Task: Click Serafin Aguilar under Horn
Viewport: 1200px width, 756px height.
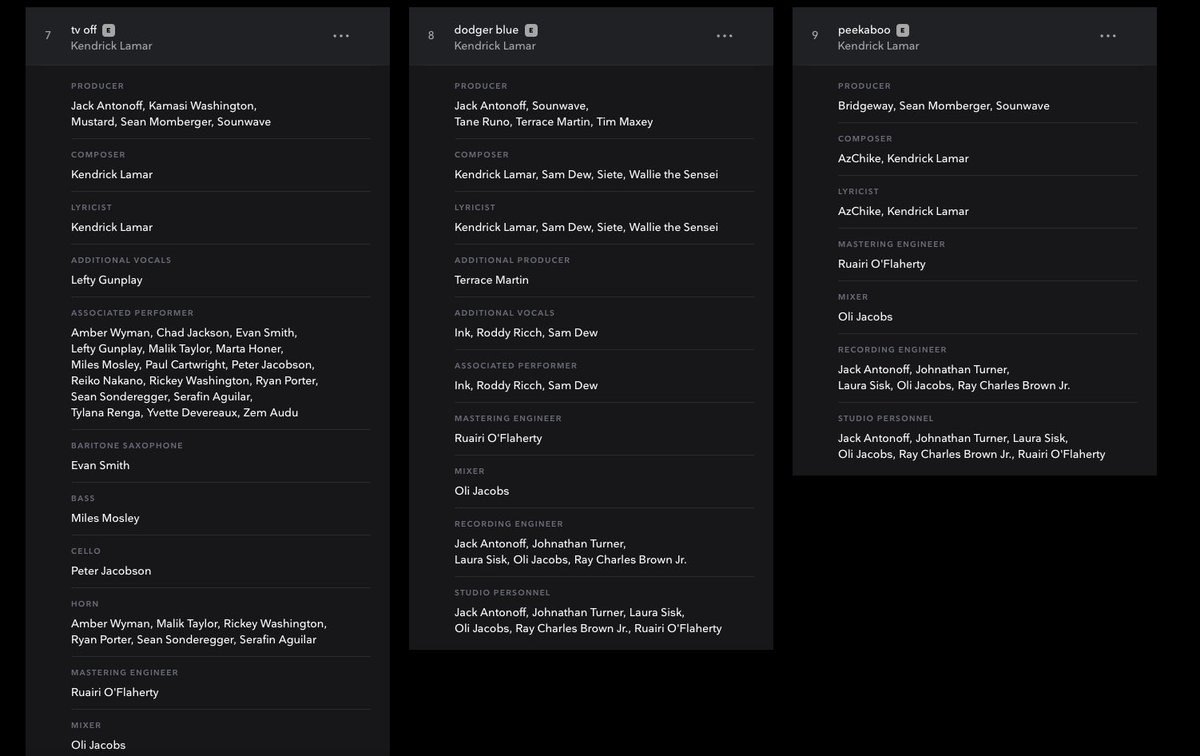Action: [277, 640]
